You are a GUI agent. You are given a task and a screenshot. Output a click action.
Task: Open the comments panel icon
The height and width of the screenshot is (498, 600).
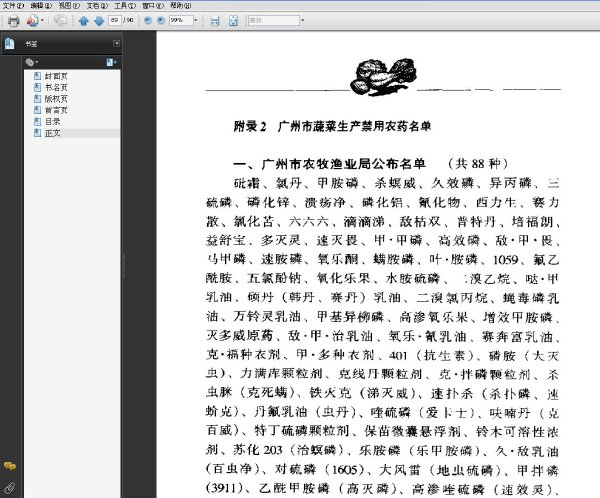[10, 466]
